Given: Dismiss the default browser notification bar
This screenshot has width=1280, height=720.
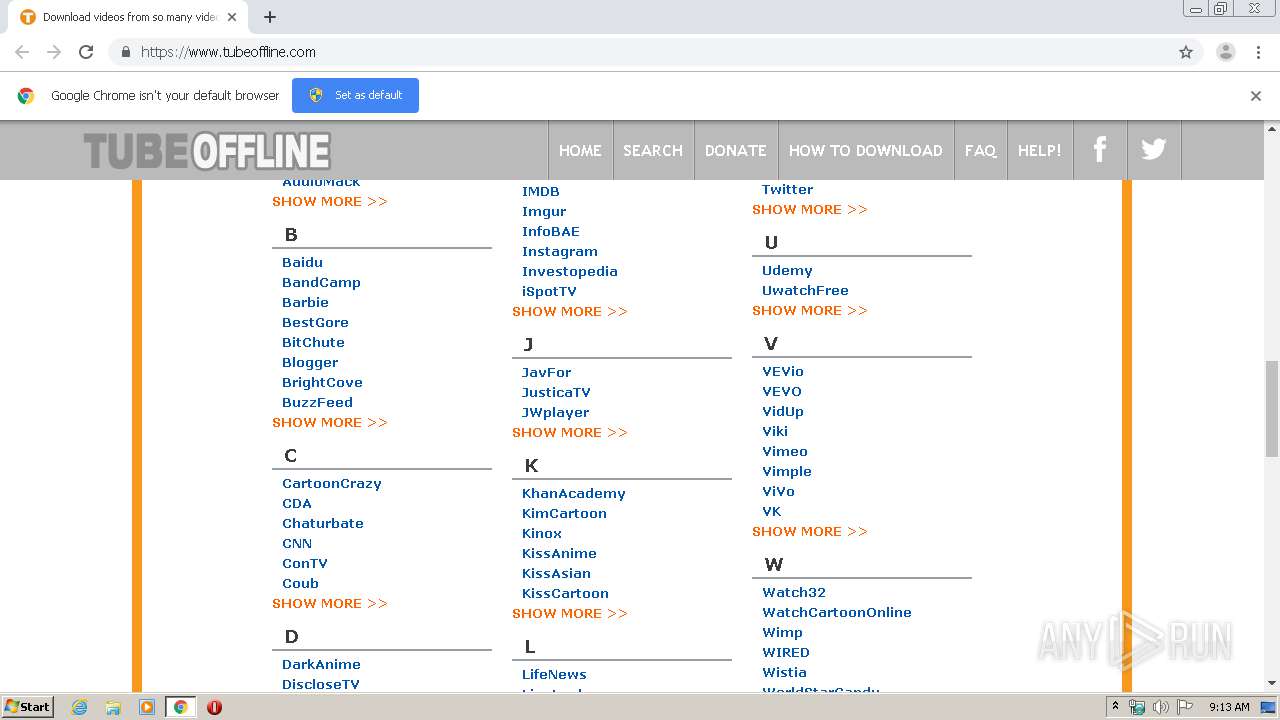Looking at the screenshot, I should coord(1255,96).
